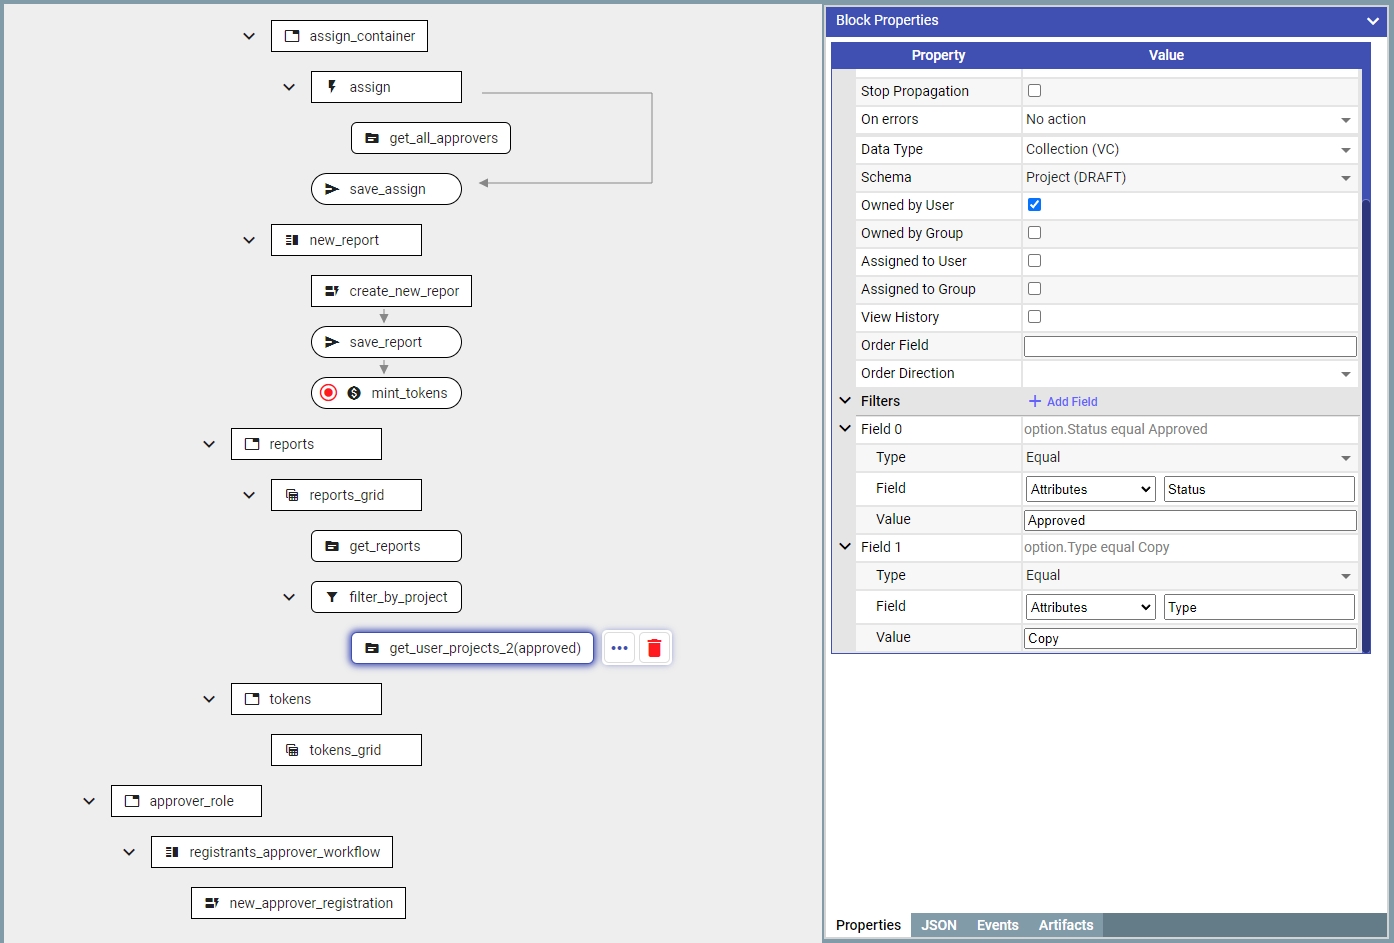Click the lightning bolt icon on assign block
Screen dimensions: 1394x943
coord(332,87)
